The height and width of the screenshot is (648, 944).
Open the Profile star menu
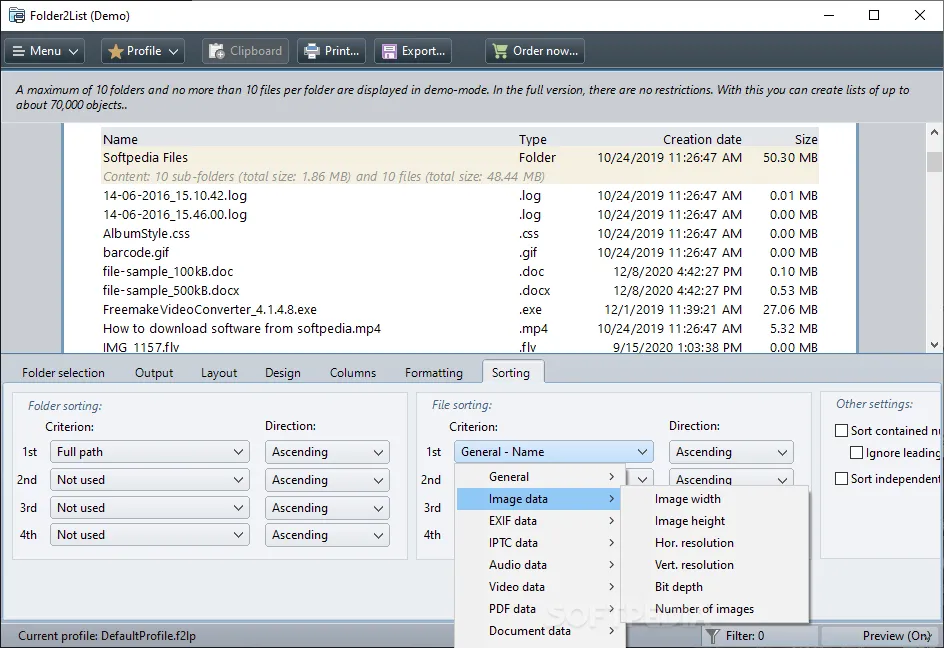pyautogui.click(x=143, y=51)
